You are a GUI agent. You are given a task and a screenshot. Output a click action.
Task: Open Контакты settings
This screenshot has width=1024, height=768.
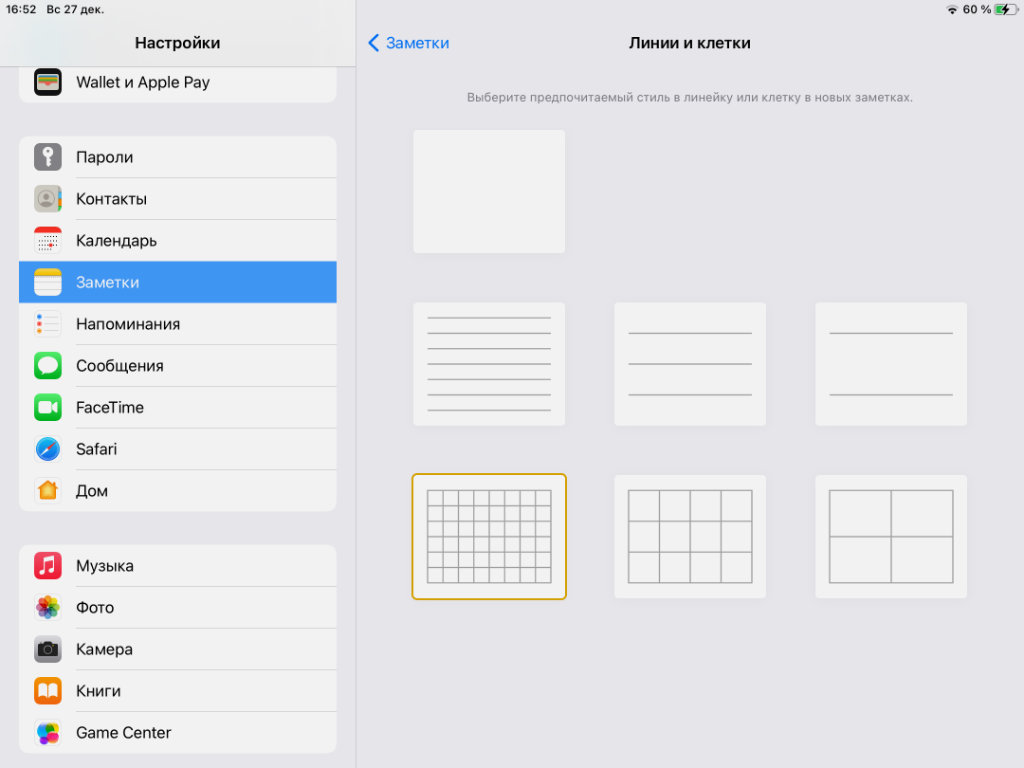(x=178, y=199)
